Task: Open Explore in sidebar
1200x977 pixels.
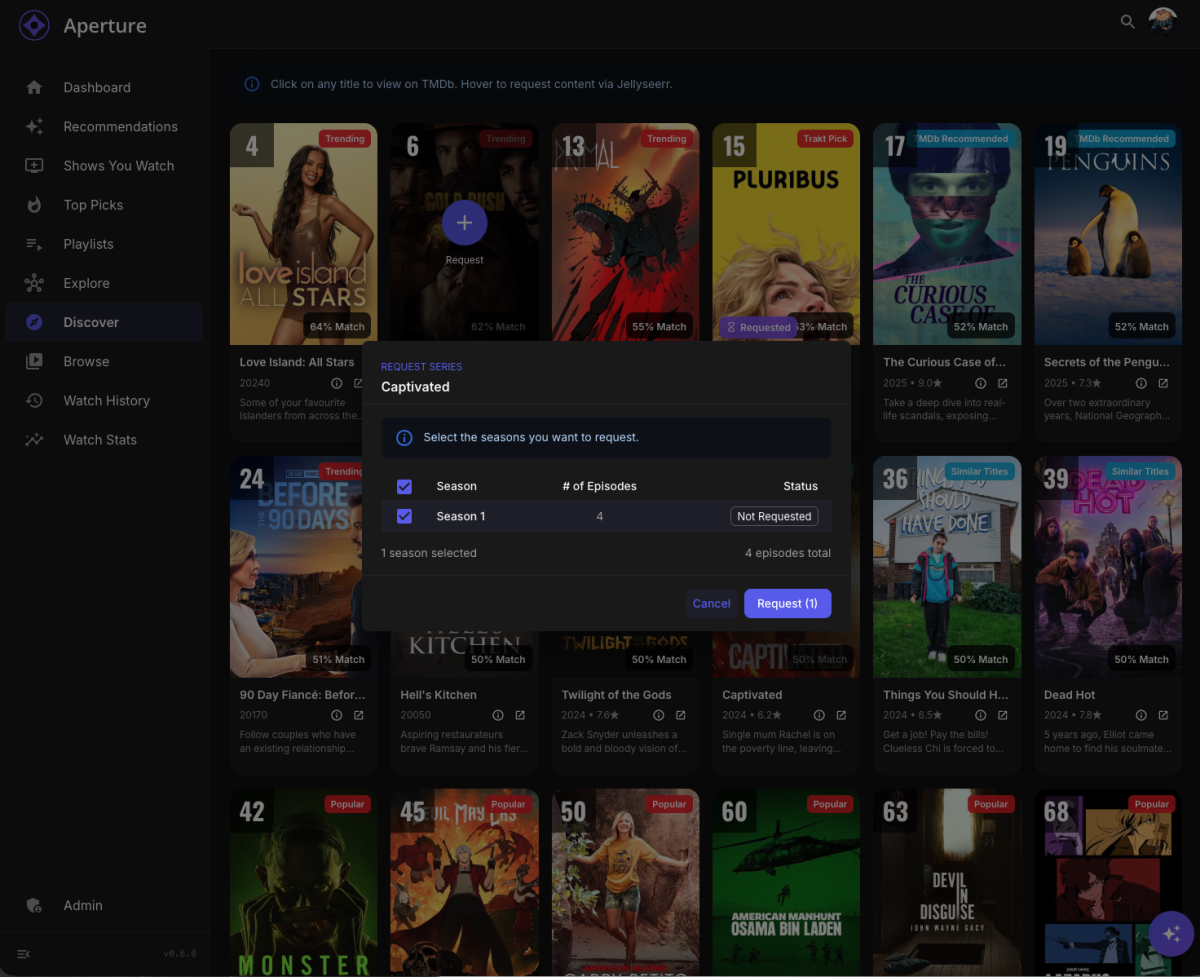Action: point(104,283)
